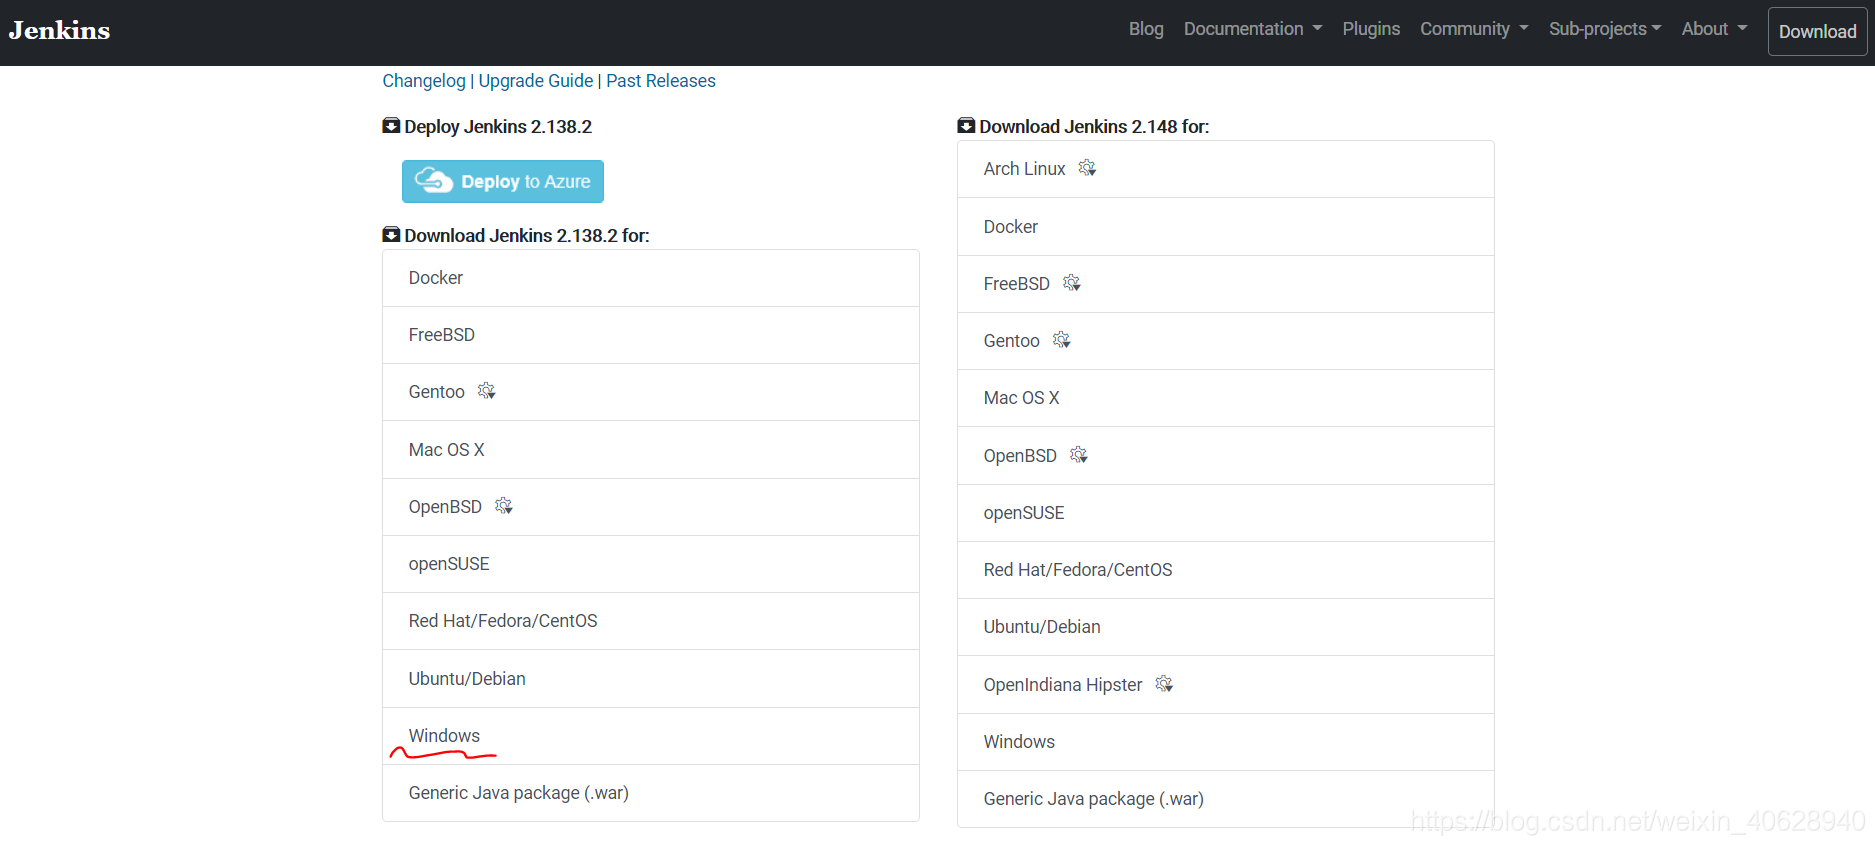
Task: Click the Deploy to Azure button
Action: [503, 181]
